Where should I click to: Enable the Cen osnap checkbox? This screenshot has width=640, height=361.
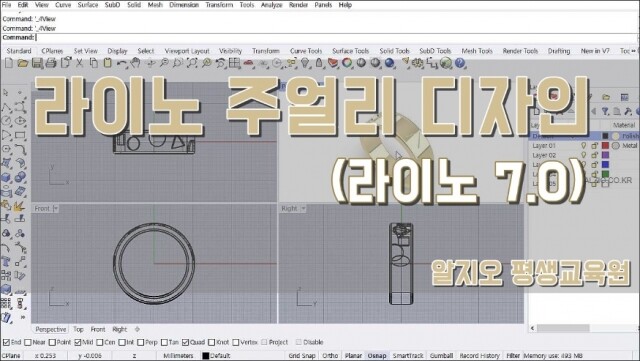click(100, 342)
